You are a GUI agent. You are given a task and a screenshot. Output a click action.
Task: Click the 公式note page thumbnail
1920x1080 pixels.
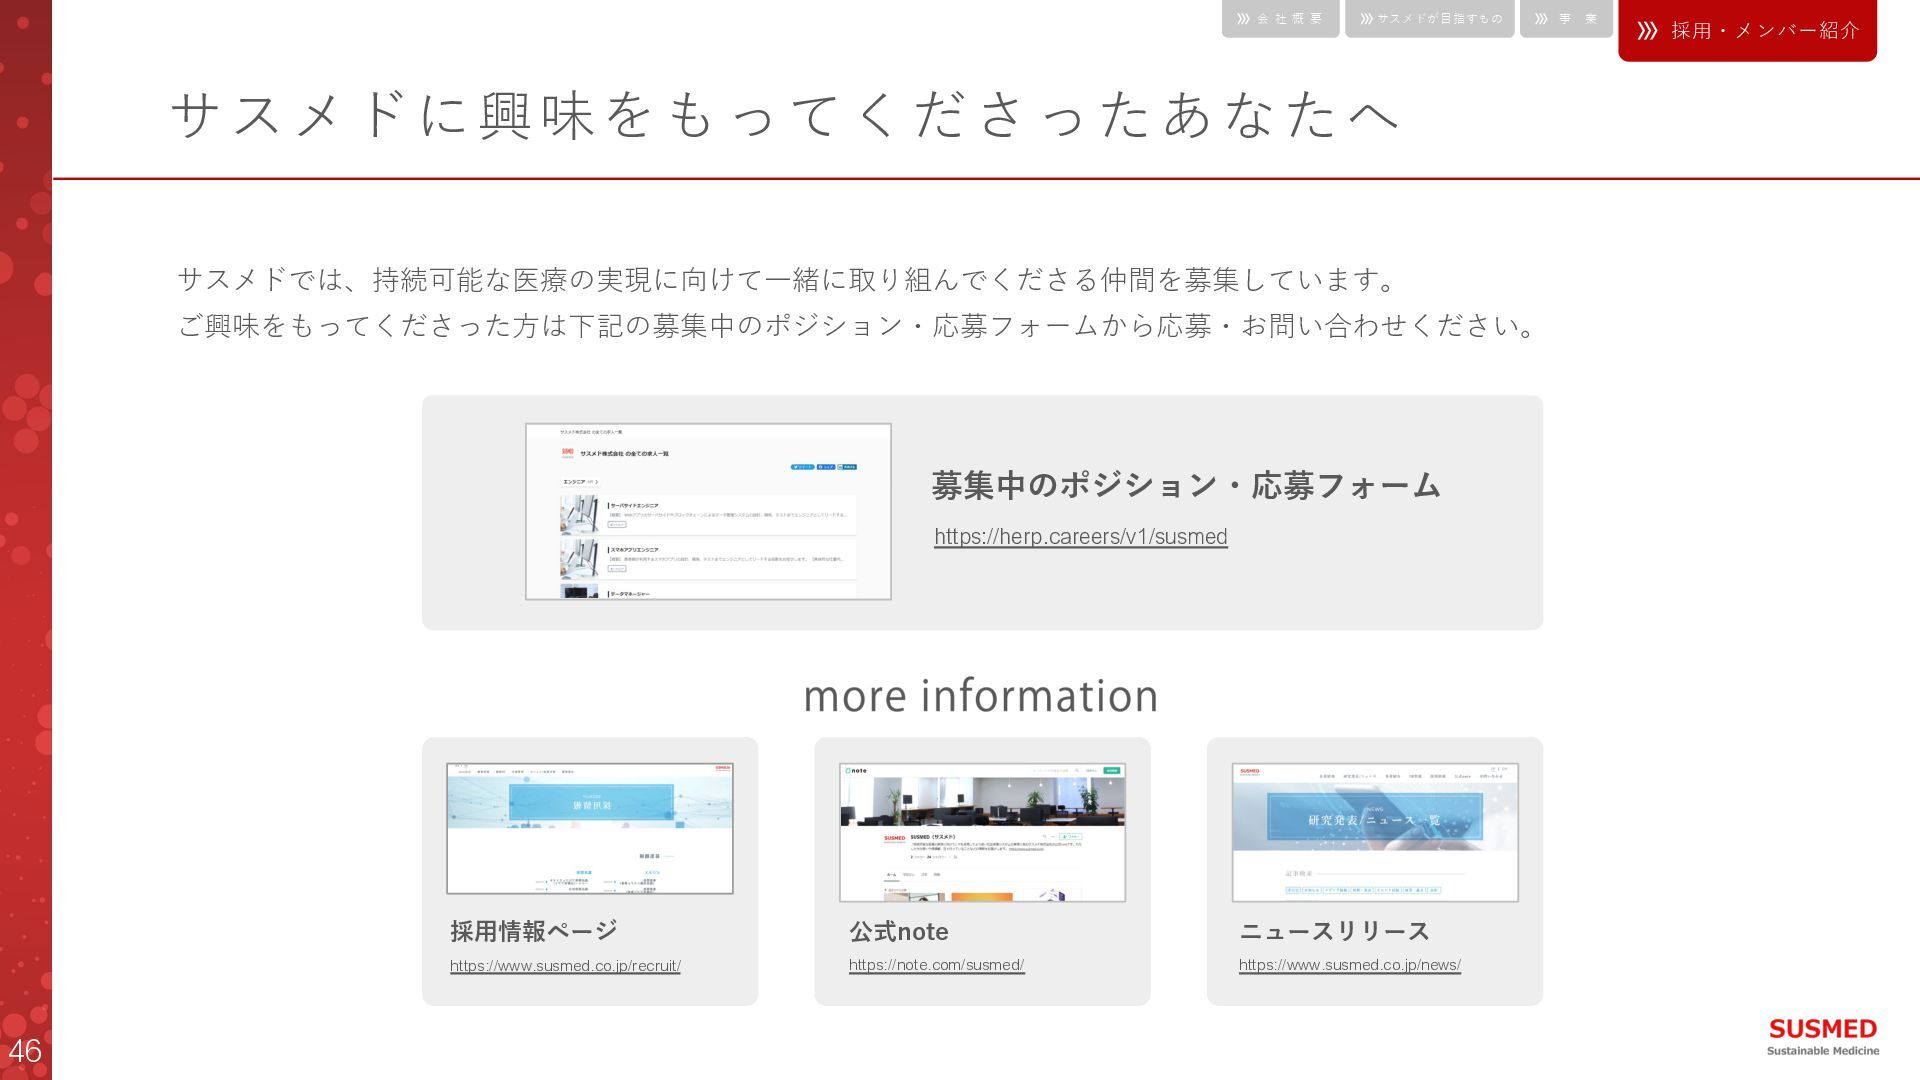click(982, 832)
